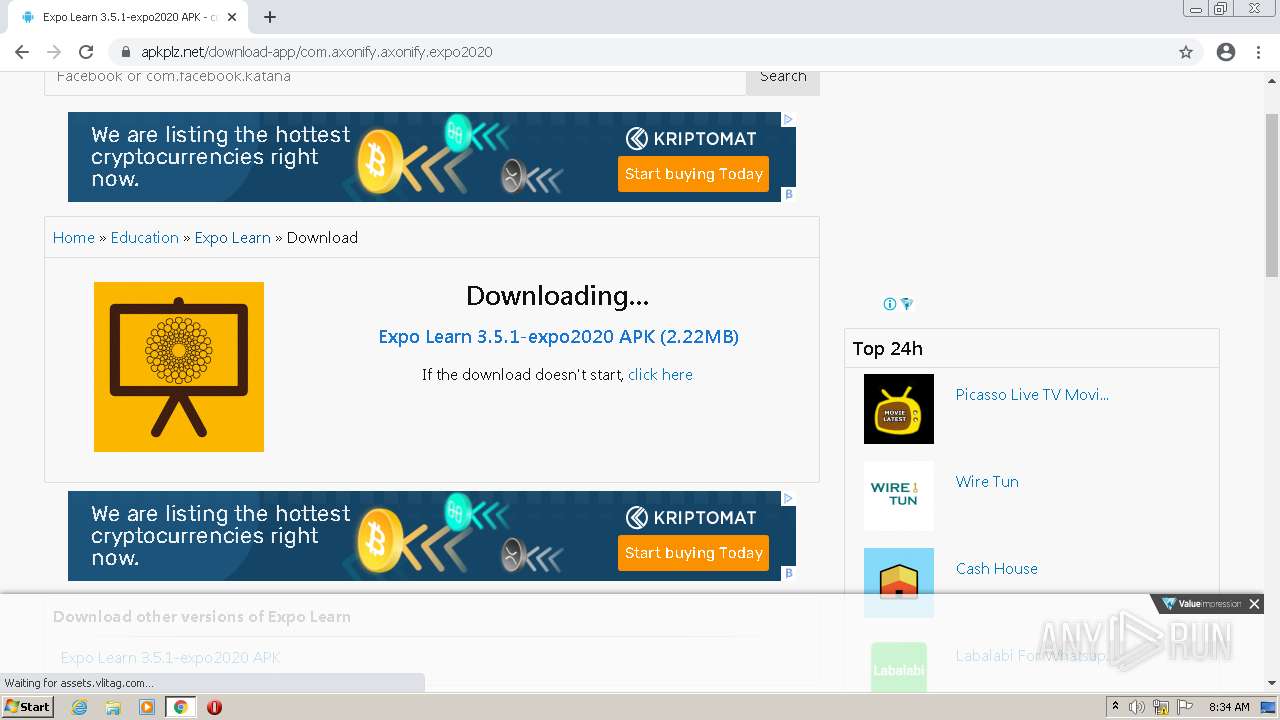The image size is (1280, 720).
Task: Open the Action Center flag icon
Action: pos(1185,707)
